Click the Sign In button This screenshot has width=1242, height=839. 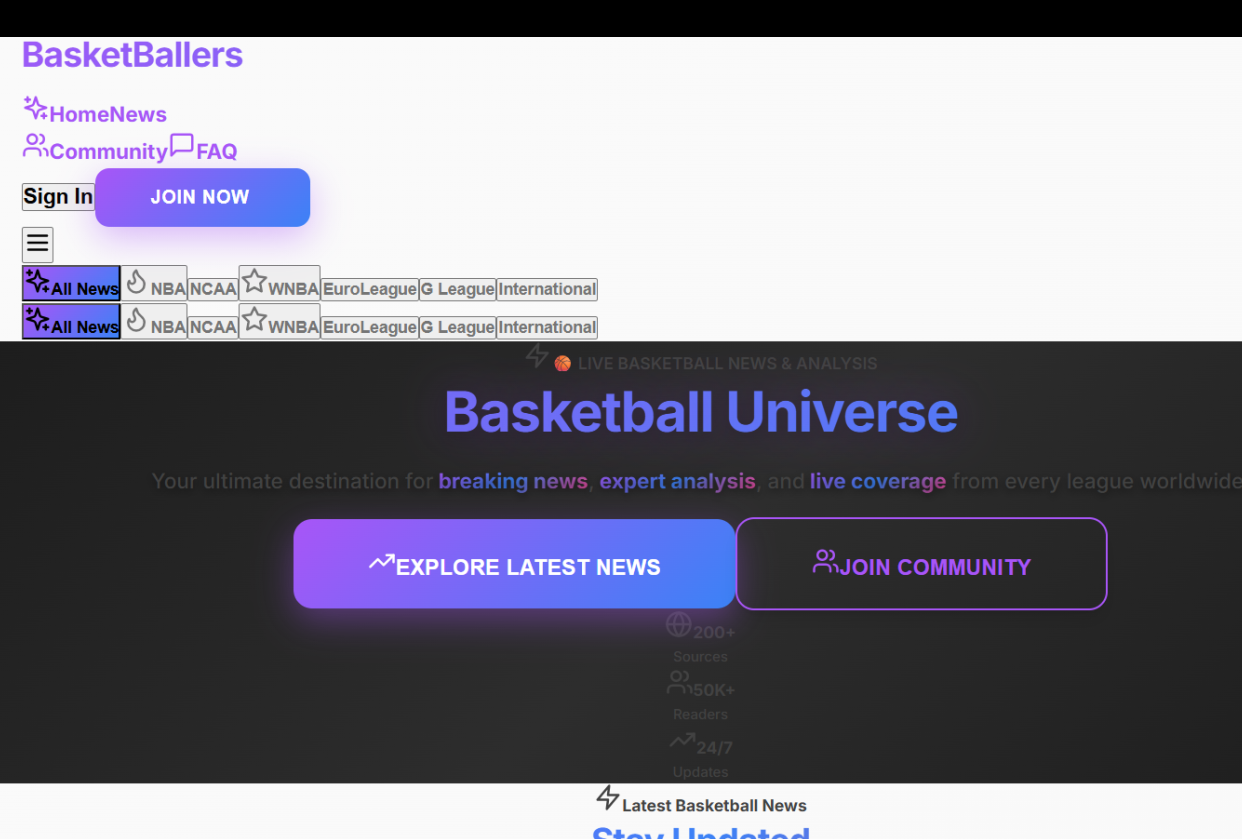click(x=58, y=197)
